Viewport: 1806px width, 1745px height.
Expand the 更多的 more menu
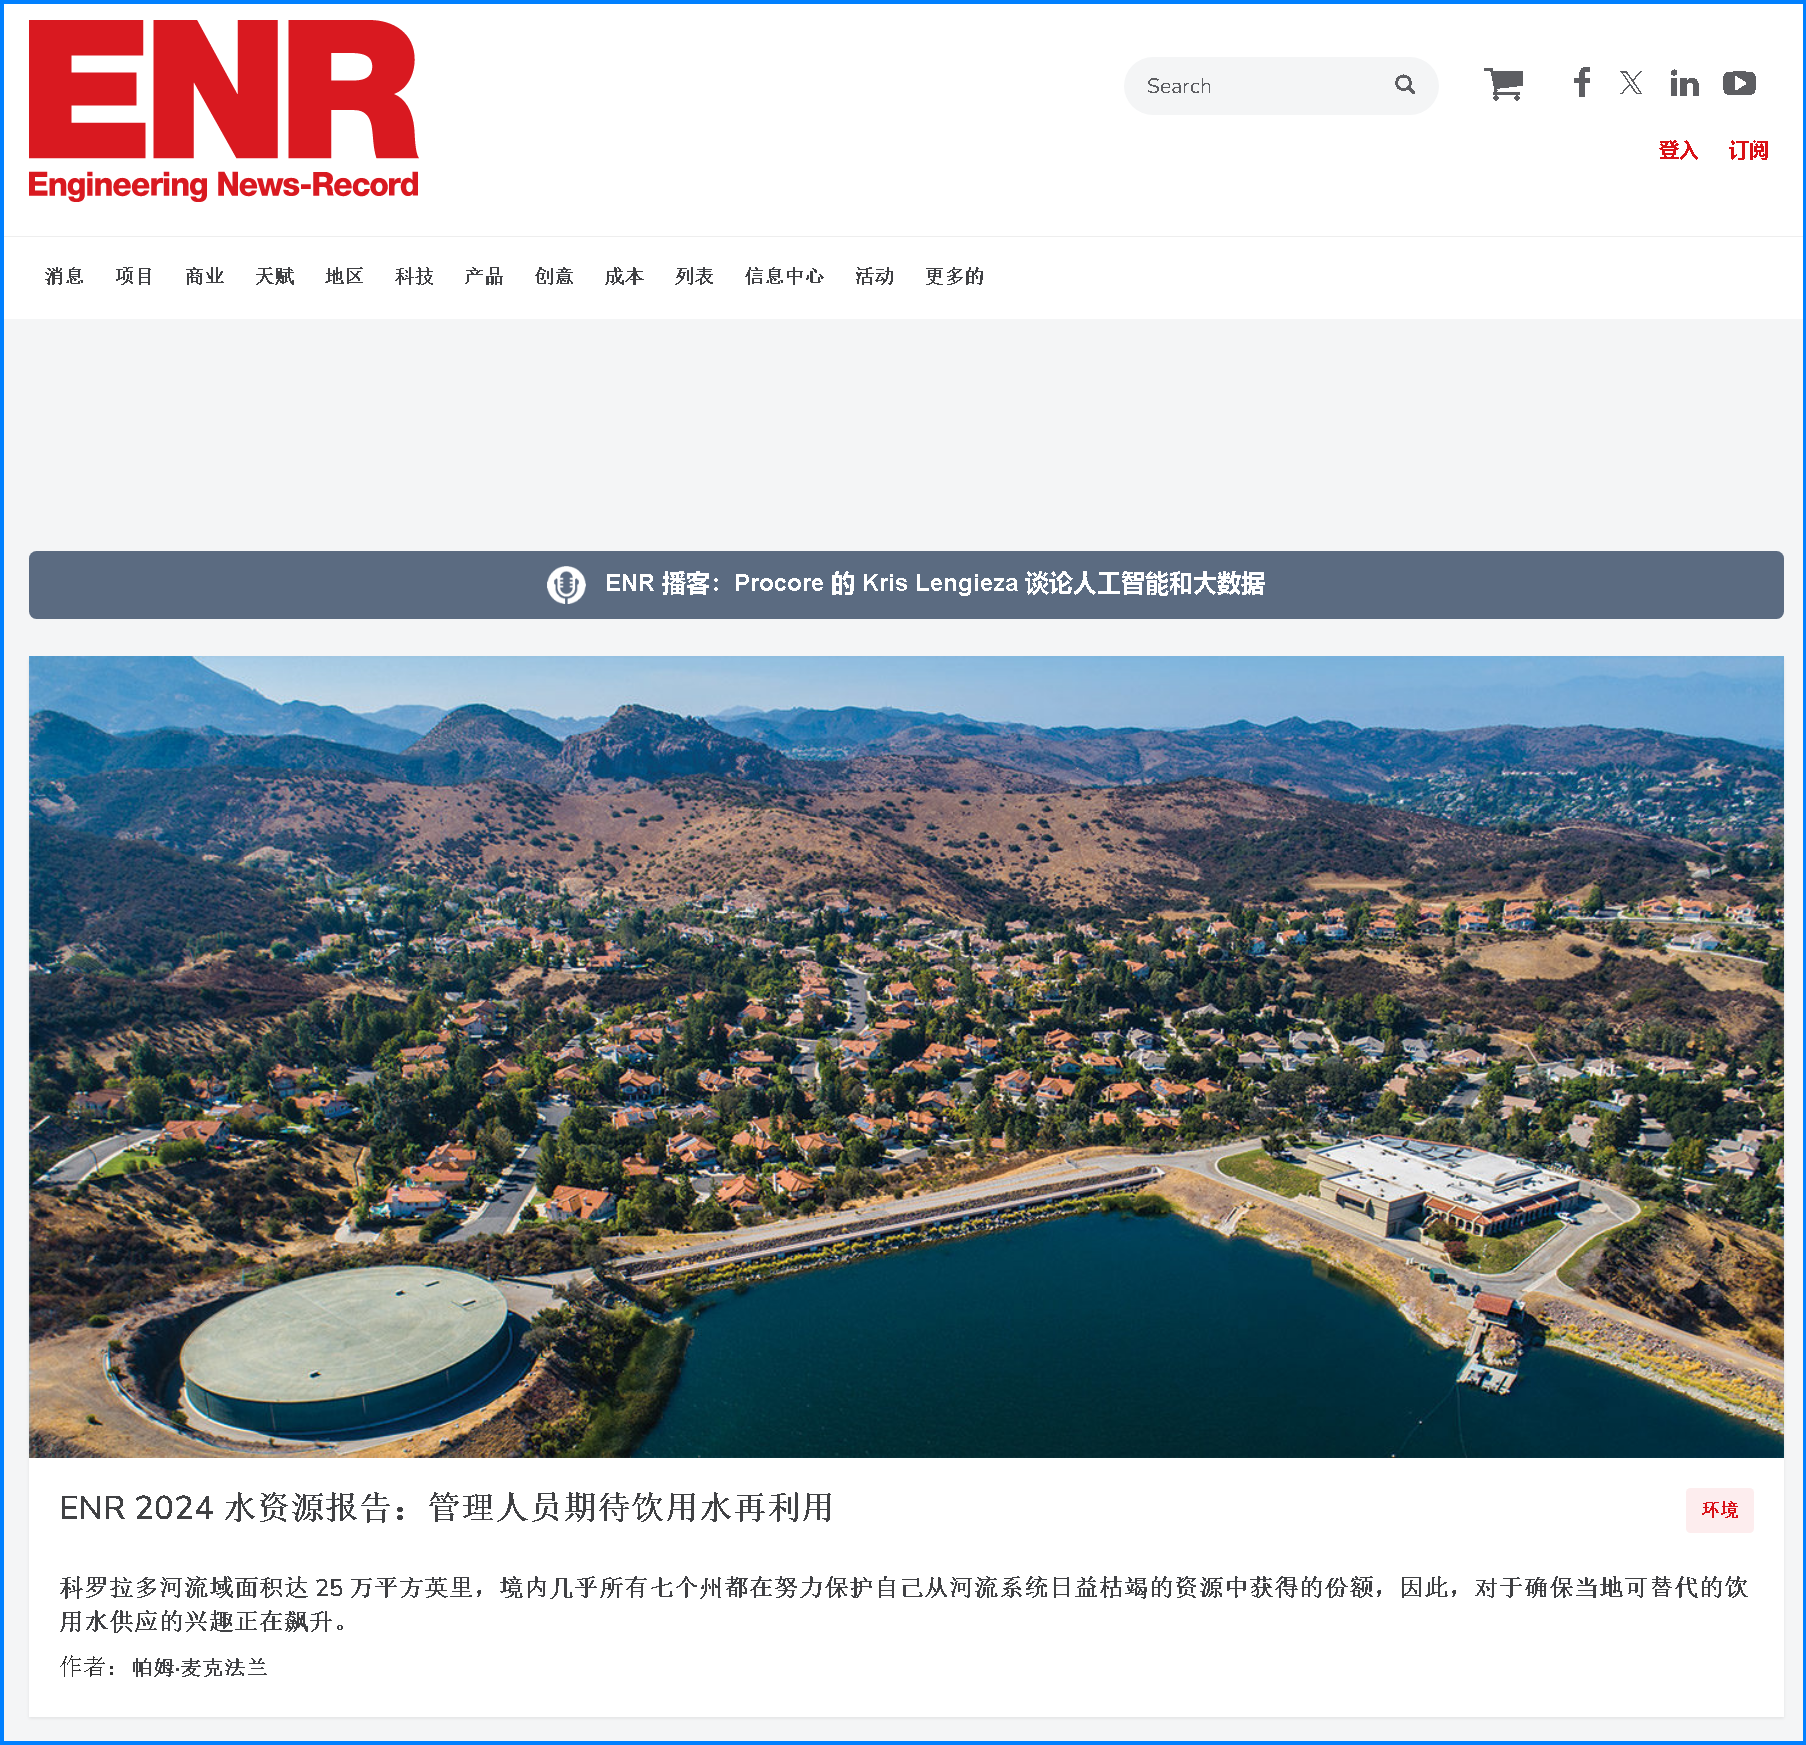tap(954, 276)
